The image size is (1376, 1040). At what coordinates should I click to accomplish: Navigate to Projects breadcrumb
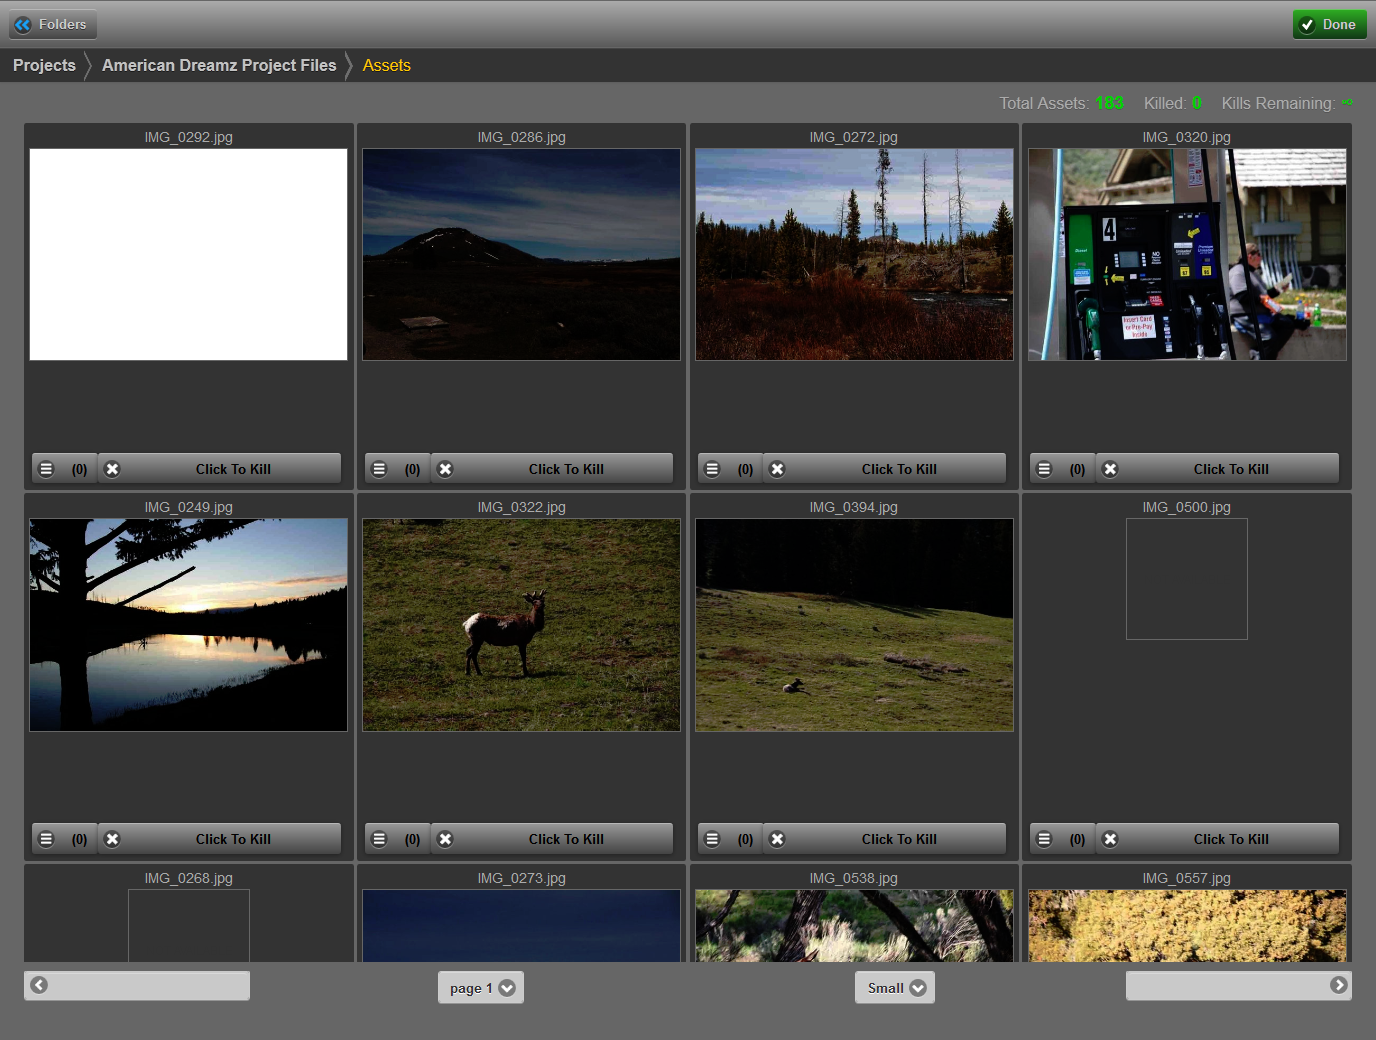tap(44, 65)
